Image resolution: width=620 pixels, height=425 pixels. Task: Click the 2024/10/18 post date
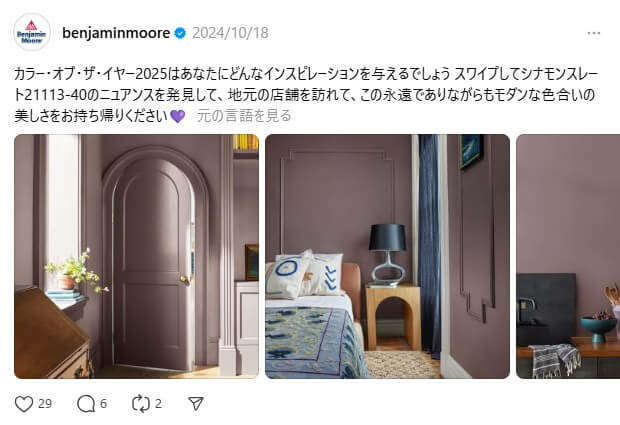click(231, 33)
